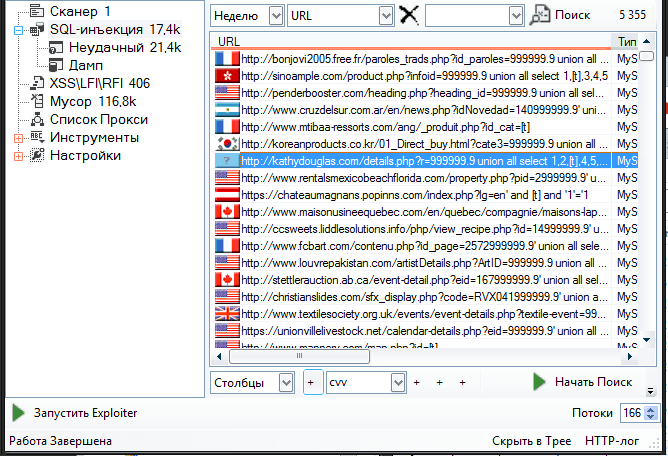The height and width of the screenshot is (456, 668).
Task: Click the Работа Завершена status text
Action: tap(60, 441)
